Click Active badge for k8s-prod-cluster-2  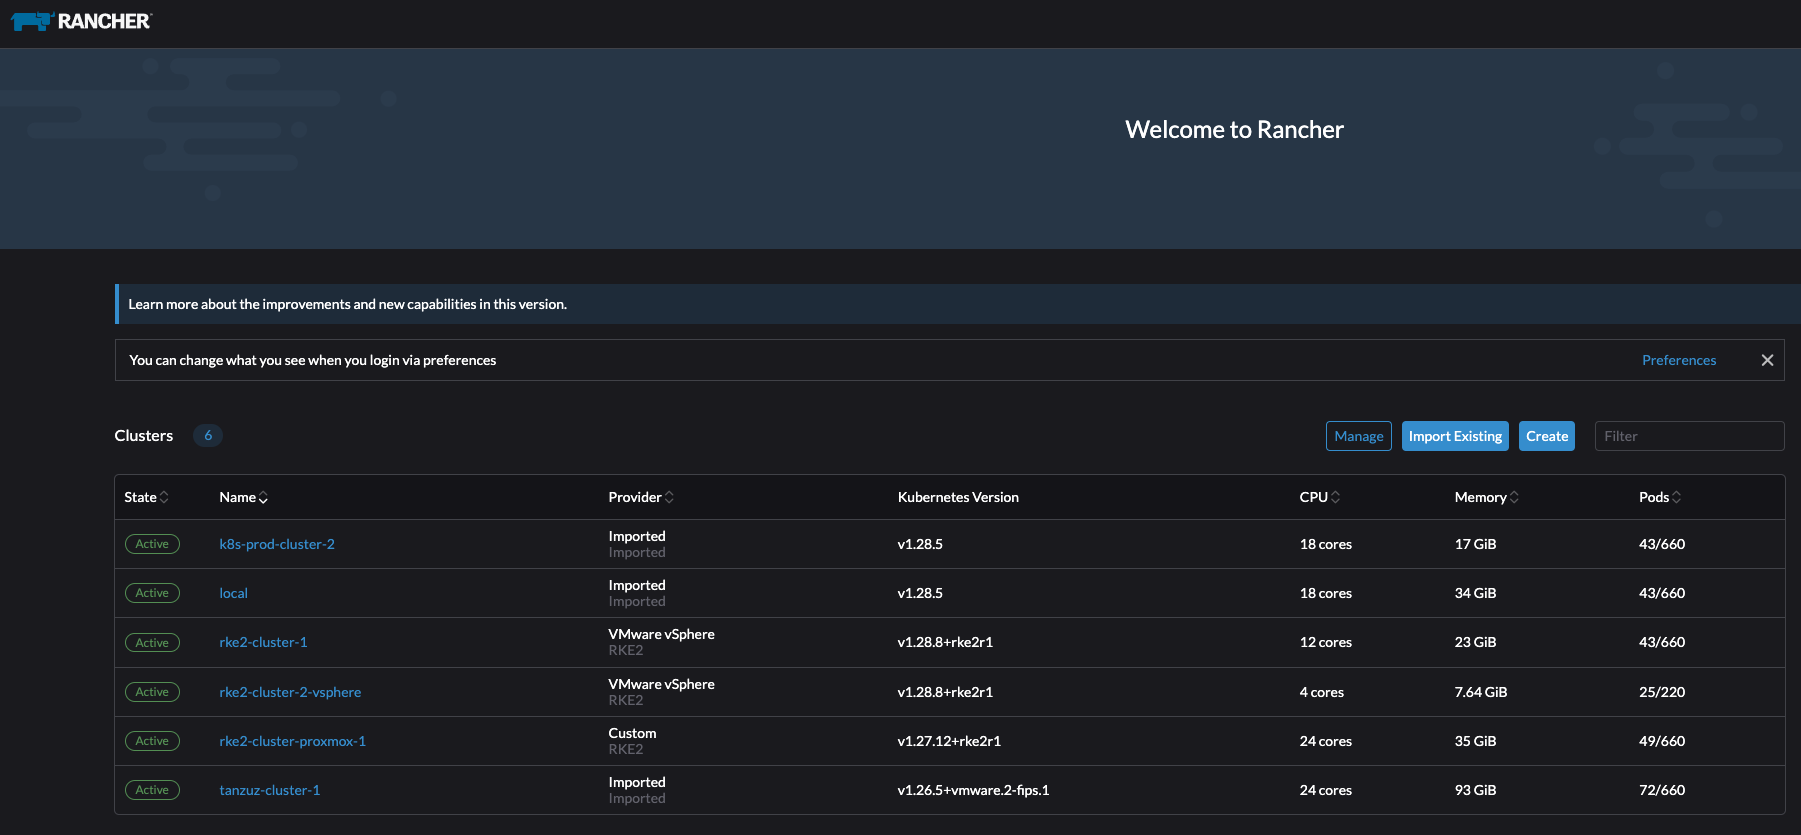point(152,544)
